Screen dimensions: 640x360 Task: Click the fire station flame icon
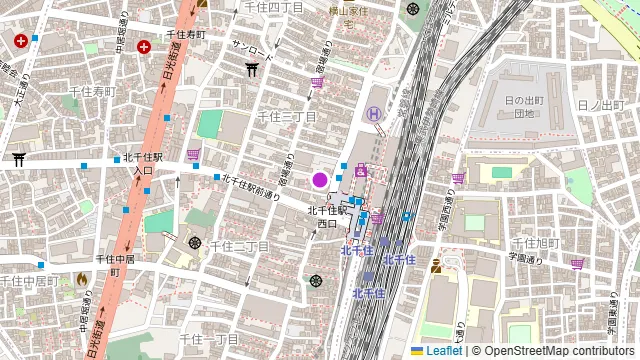pyautogui.click(x=82, y=279)
